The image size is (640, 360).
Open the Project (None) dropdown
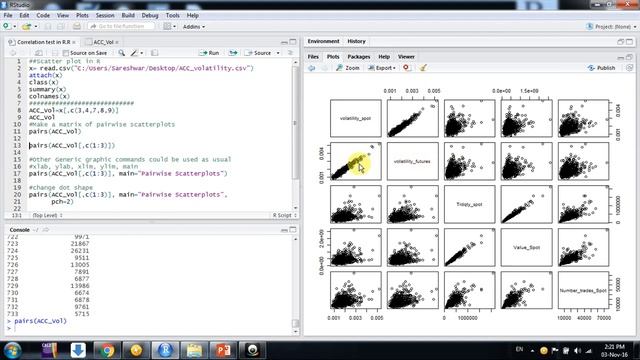coord(611,27)
